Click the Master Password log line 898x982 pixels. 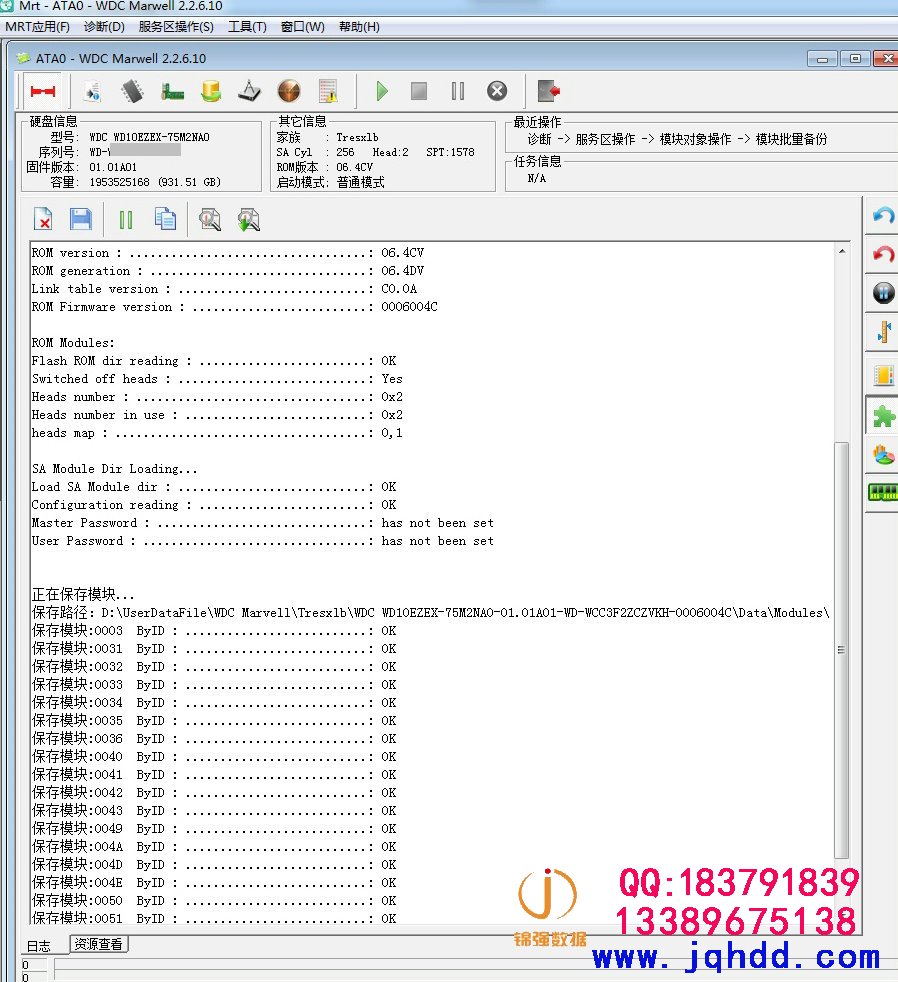(262, 523)
